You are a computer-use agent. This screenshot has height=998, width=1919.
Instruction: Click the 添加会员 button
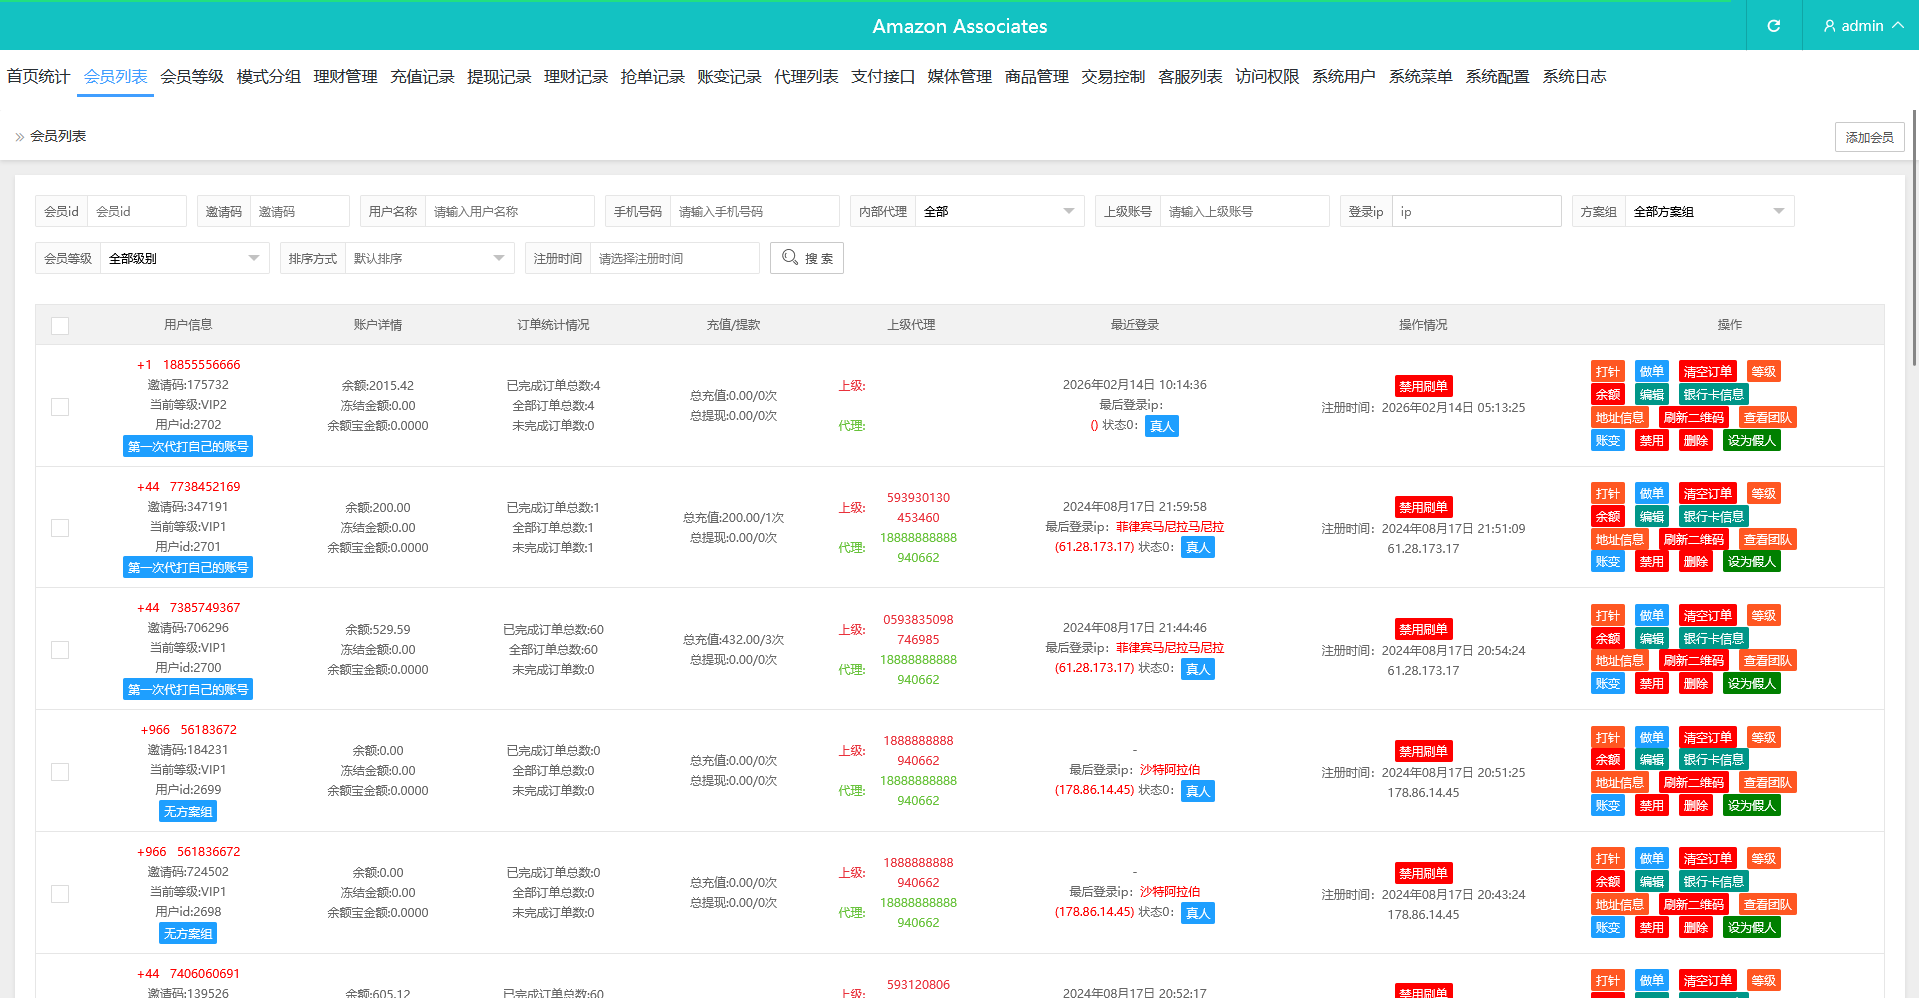coord(1869,137)
